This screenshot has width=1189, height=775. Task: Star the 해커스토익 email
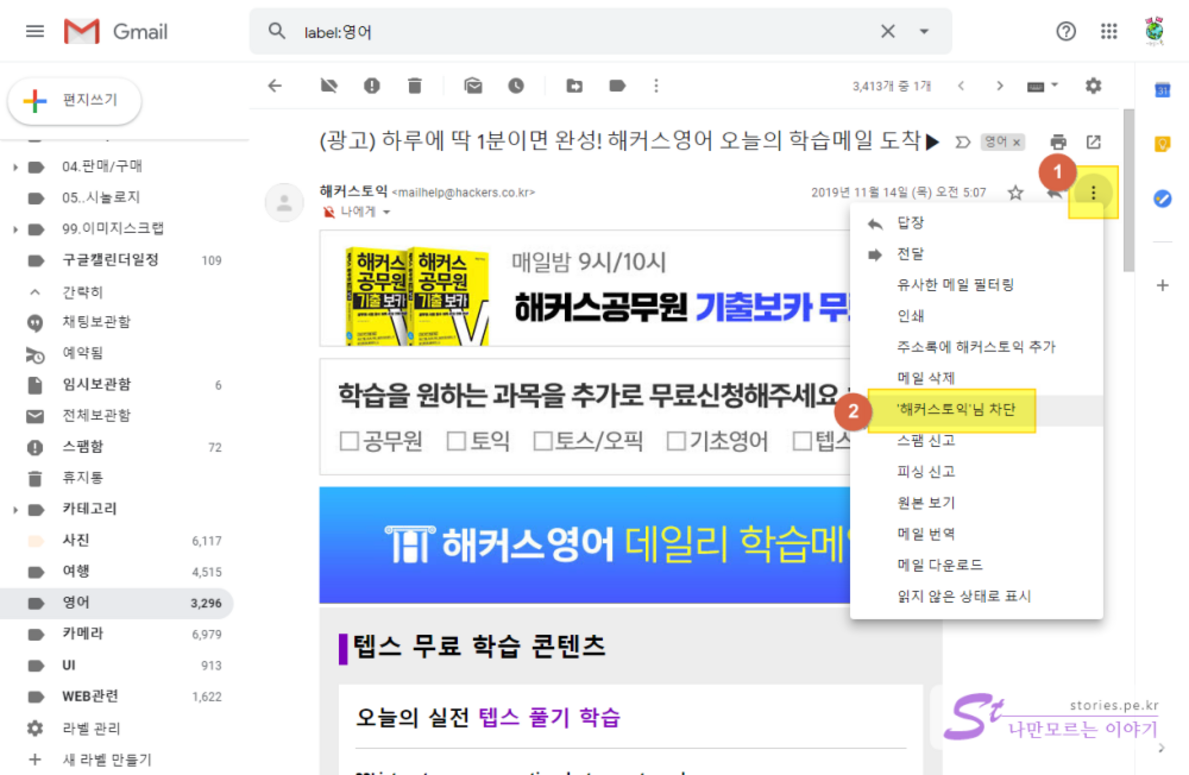tap(1015, 193)
